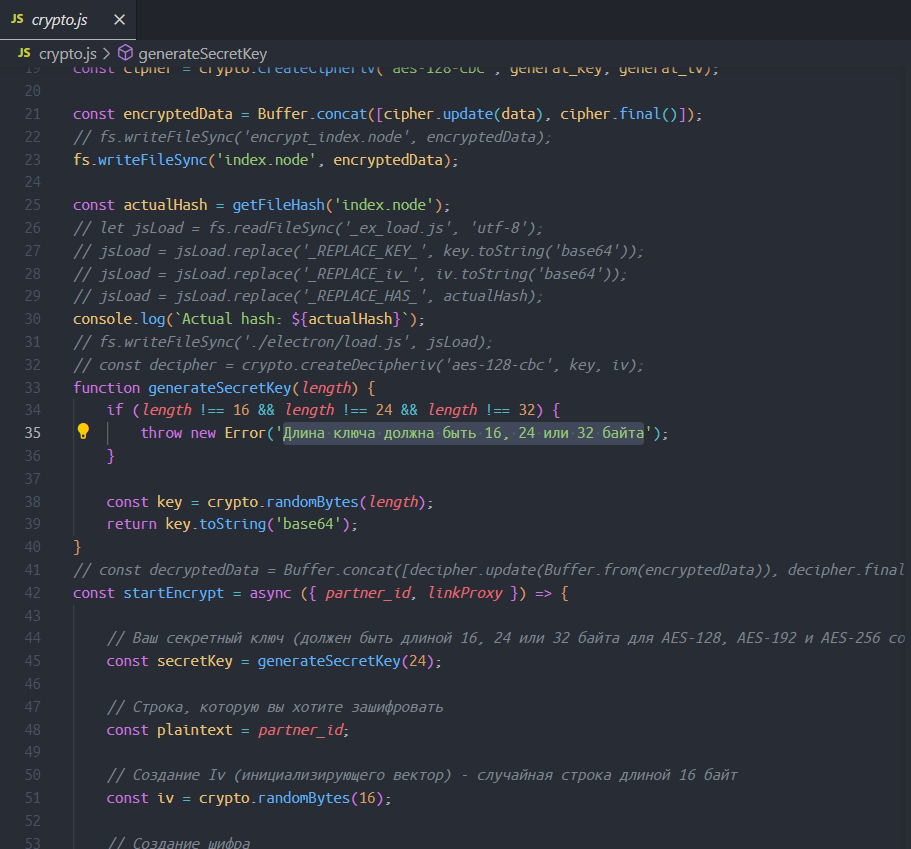911x849 pixels.
Task: Click the number 16 on line 34
Action: click(x=241, y=410)
